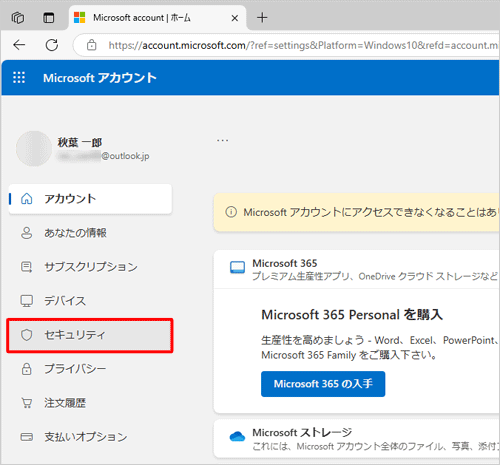
Task: Open サブスクリプション in the sidebar
Action: (90, 267)
